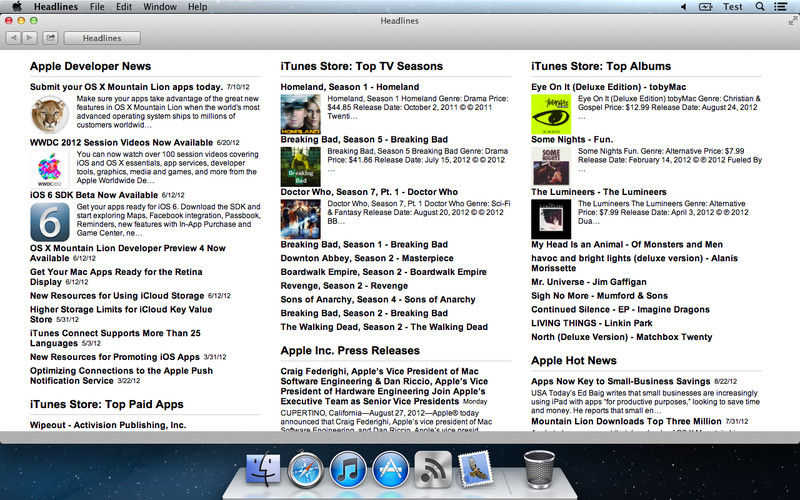The width and height of the screenshot is (800, 500).
Task: Open 'Downton Abbey, Season 2 - Masterpiece' entry
Action: (367, 258)
